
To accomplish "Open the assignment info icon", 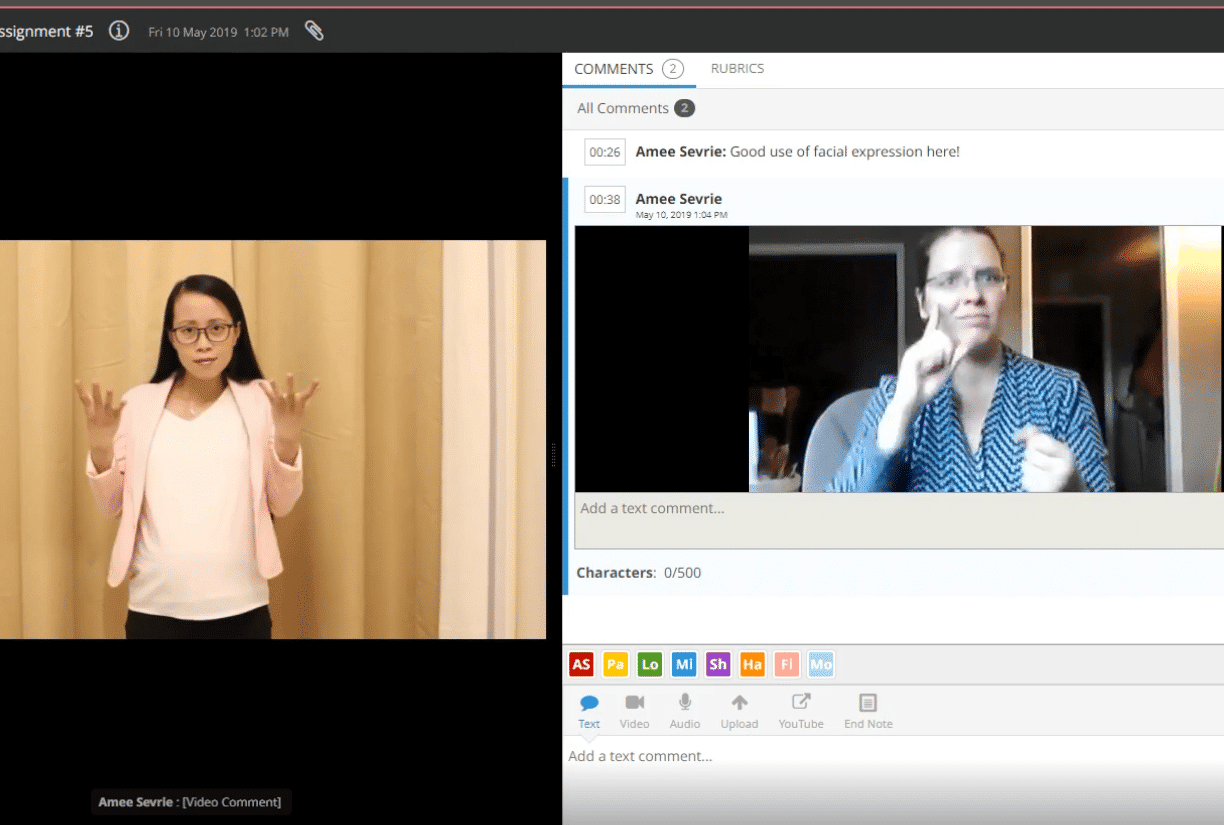I will point(119,31).
